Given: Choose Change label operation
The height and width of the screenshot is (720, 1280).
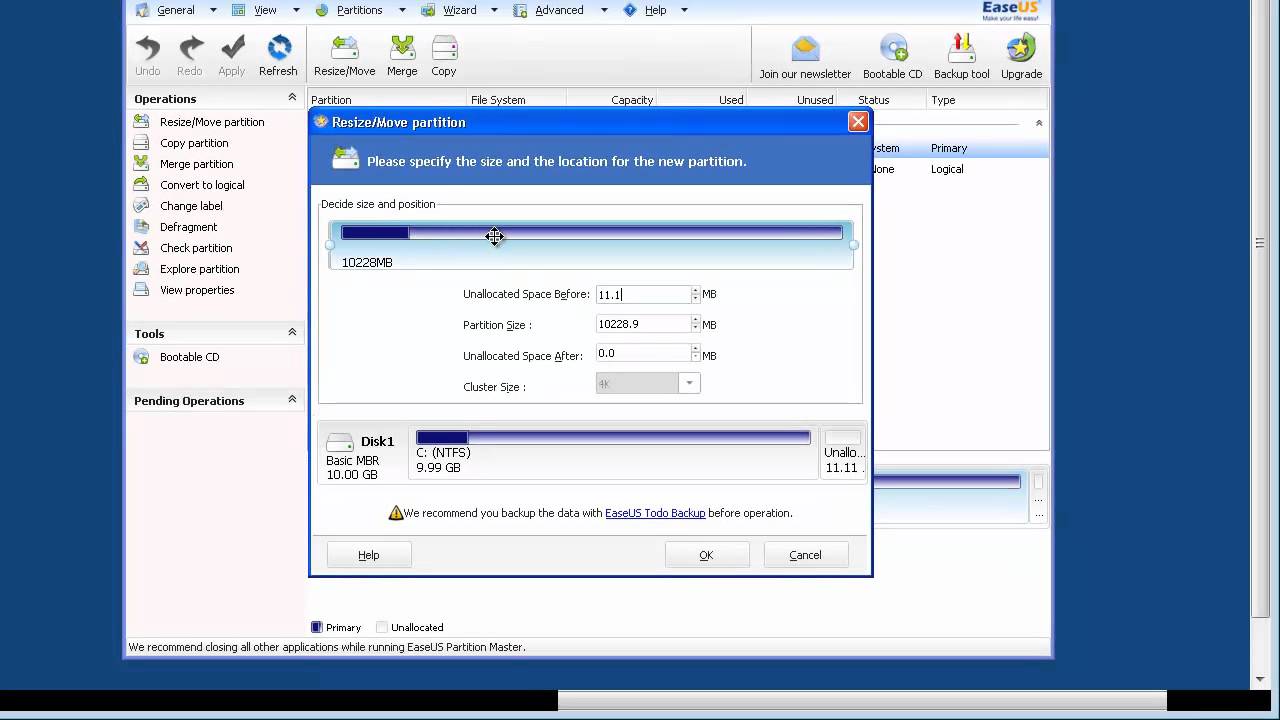Looking at the screenshot, I should click(x=191, y=206).
